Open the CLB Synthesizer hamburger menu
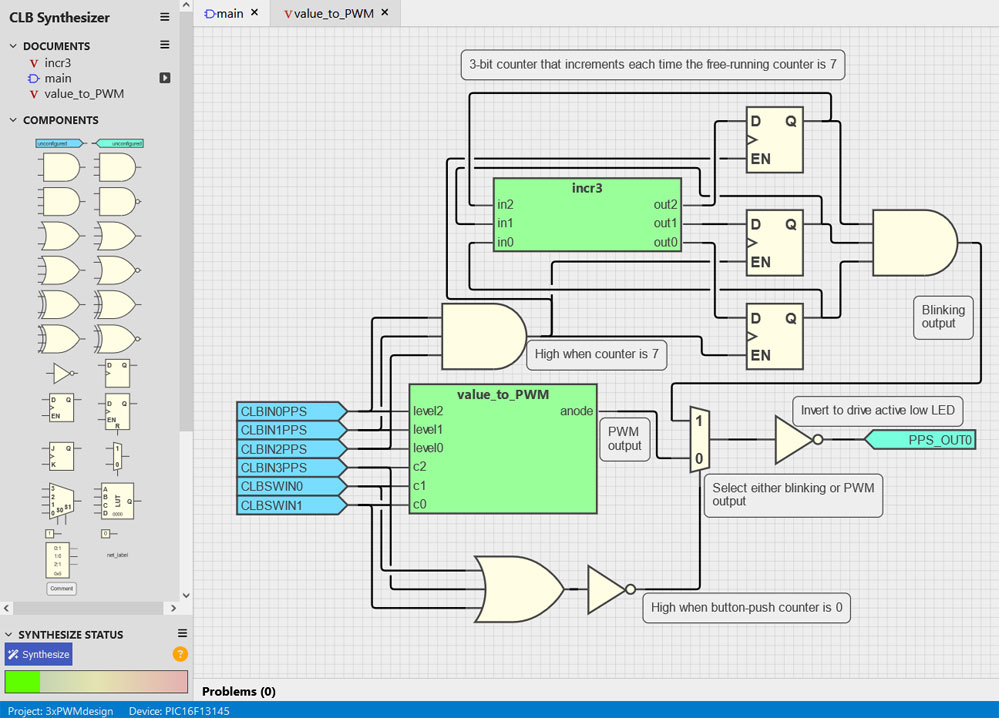This screenshot has width=999, height=718. click(165, 17)
